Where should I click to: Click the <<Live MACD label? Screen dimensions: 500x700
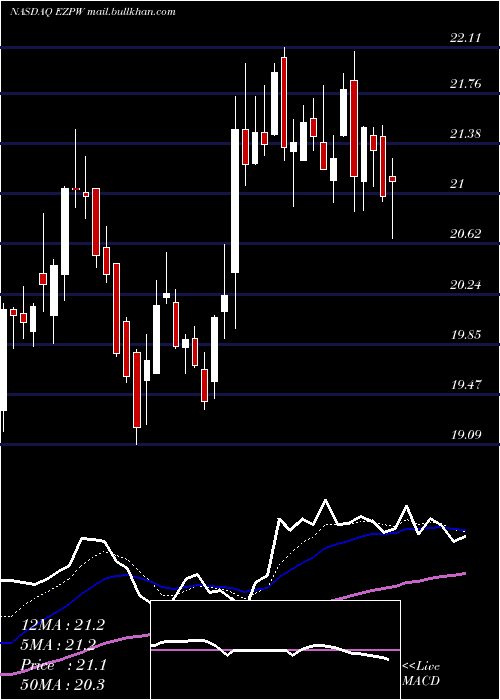[x=421, y=674]
